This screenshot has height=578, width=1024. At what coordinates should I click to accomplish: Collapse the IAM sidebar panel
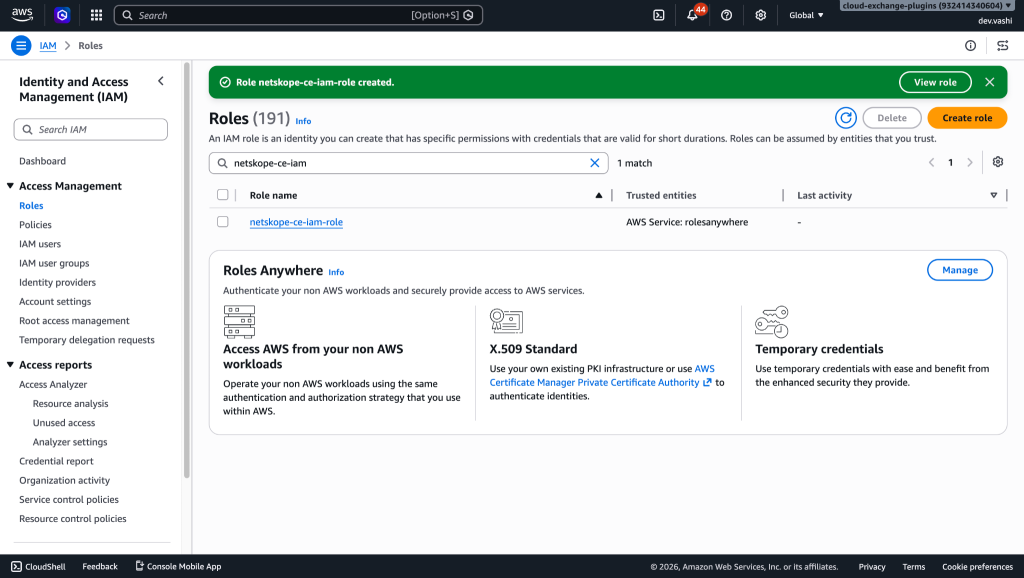tap(161, 81)
